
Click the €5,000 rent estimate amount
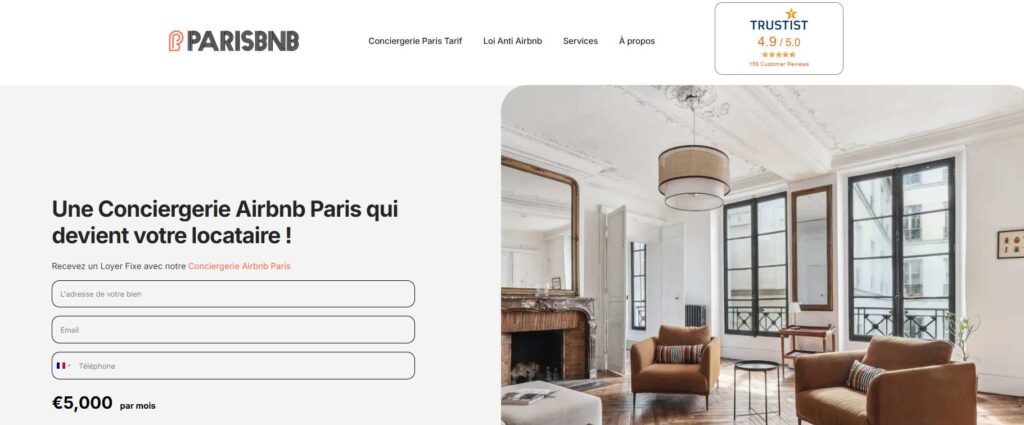(x=82, y=403)
